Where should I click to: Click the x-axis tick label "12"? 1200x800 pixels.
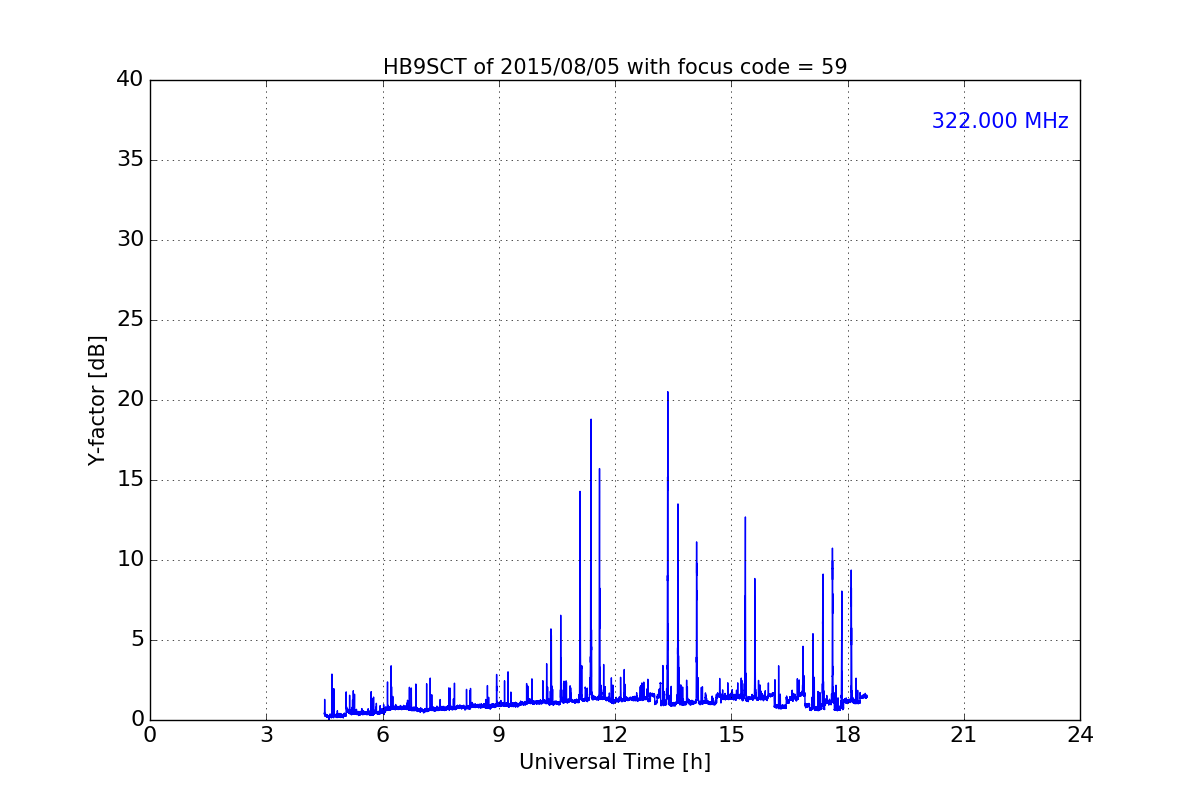(x=615, y=735)
